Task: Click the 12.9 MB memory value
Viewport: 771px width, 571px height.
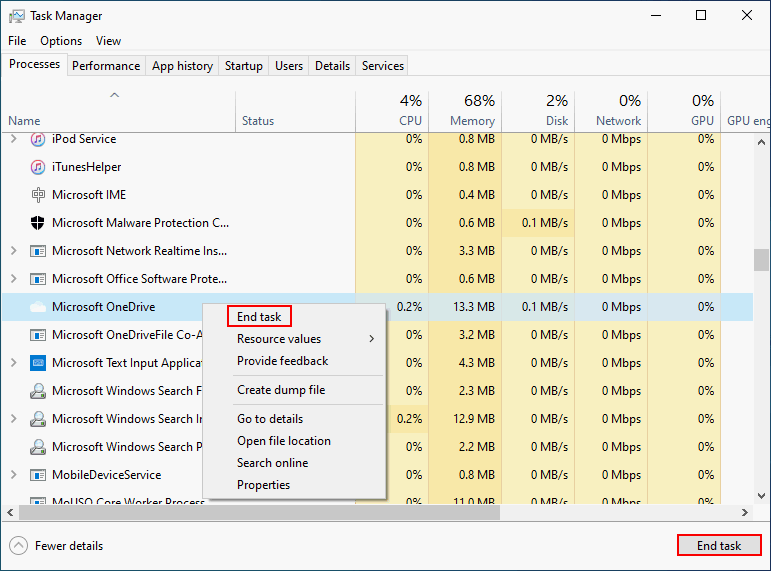Action: [474, 419]
